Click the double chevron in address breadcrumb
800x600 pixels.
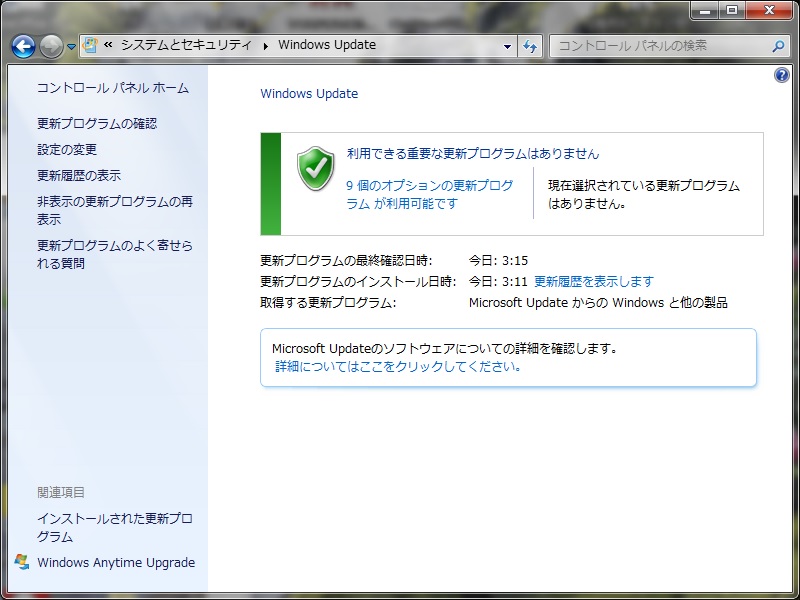coord(108,45)
